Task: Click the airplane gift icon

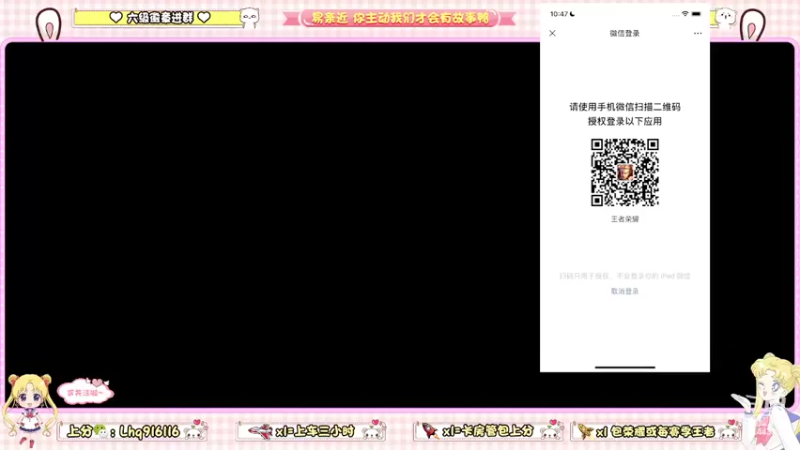Action: pos(261,432)
